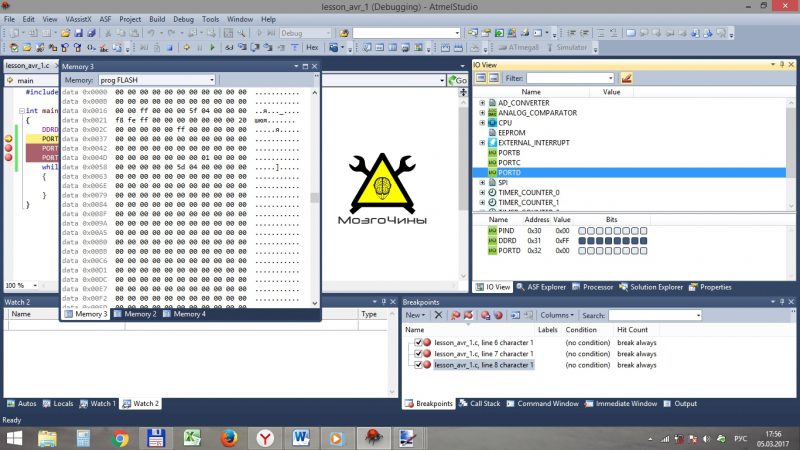Select EEPROM in the IO View tree

click(x=512, y=133)
